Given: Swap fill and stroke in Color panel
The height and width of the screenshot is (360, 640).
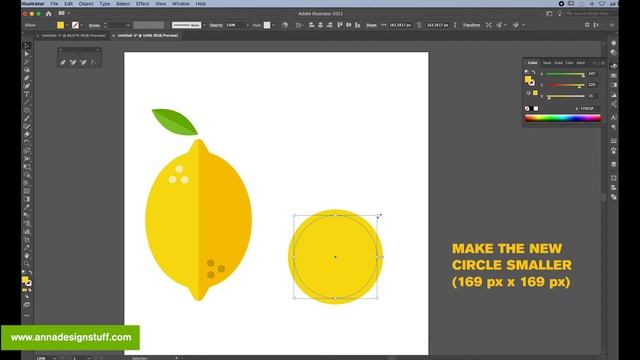Looking at the screenshot, I should coord(533,72).
